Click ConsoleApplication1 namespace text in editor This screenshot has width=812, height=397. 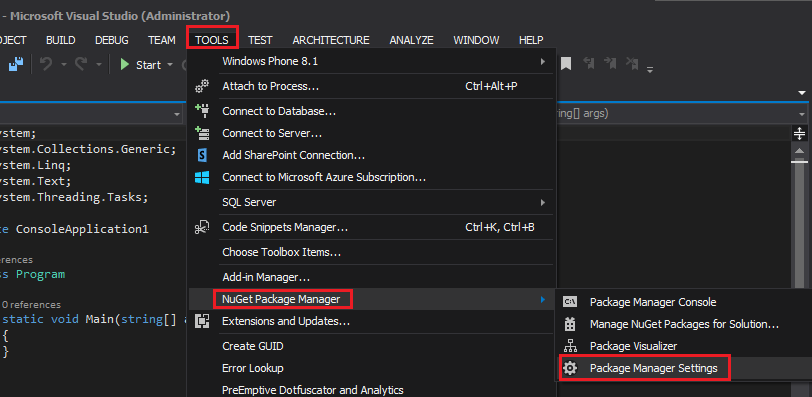tap(82, 229)
